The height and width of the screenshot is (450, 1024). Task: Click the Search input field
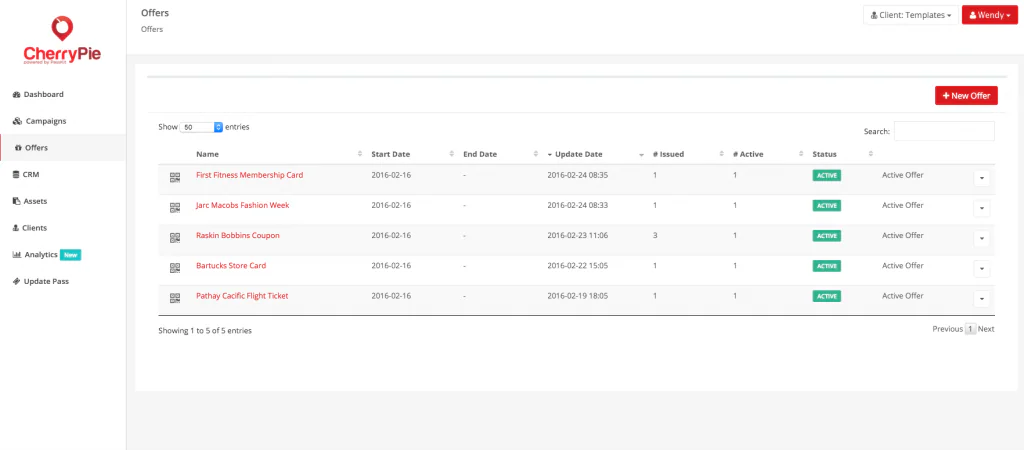pyautogui.click(x=944, y=131)
